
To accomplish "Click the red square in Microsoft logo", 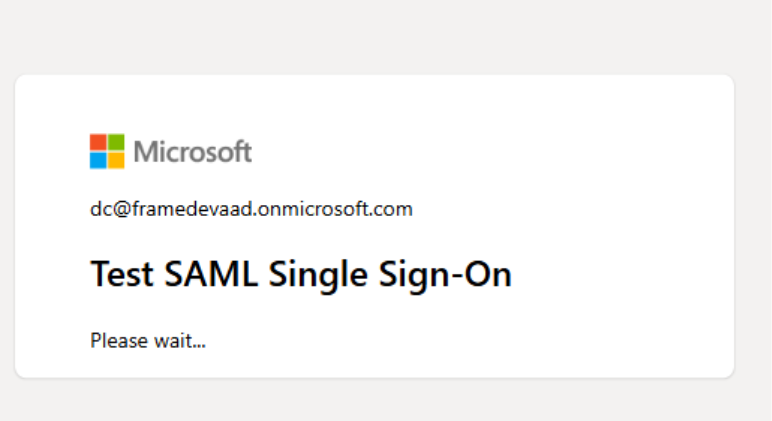I will tap(98, 142).
